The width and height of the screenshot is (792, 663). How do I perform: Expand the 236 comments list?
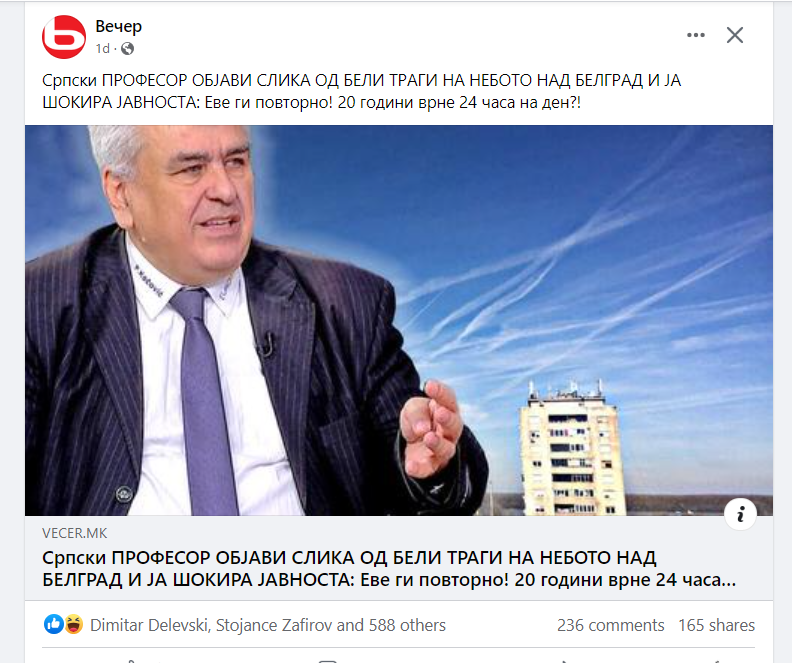[610, 625]
